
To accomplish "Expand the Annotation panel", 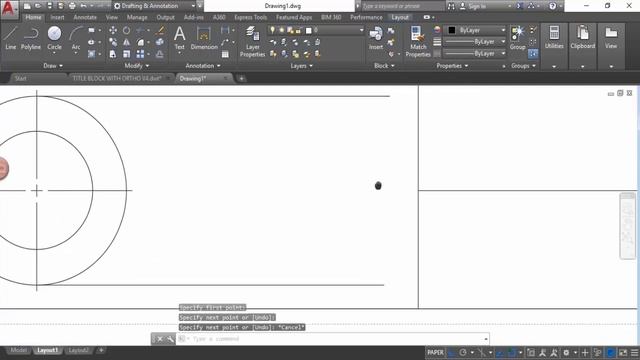I will point(203,66).
